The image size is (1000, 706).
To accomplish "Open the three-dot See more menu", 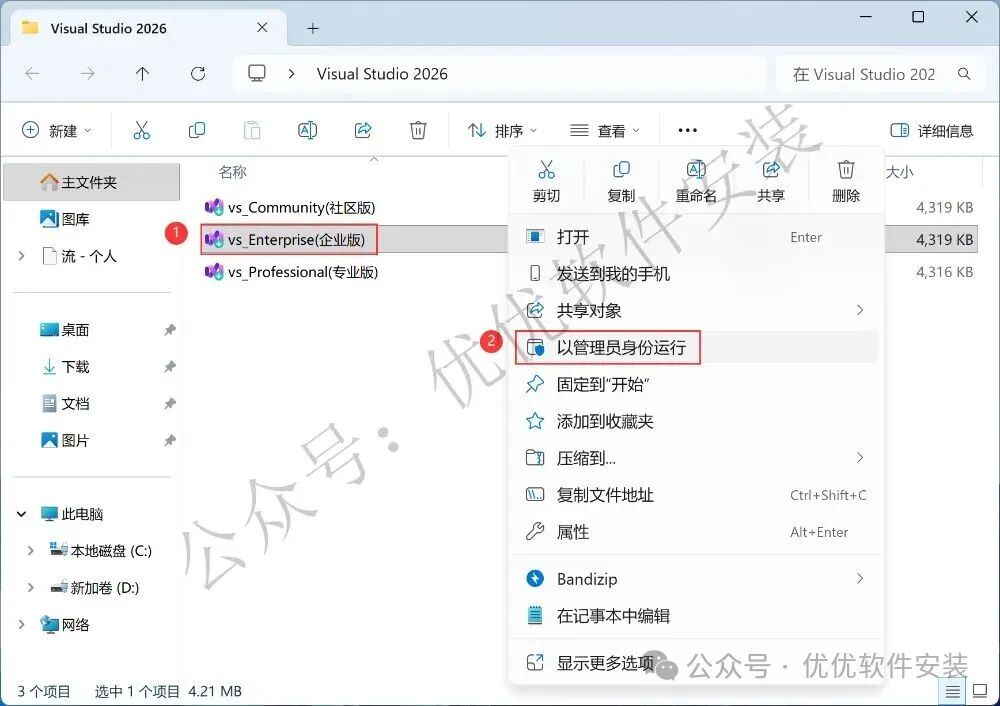I will click(688, 131).
